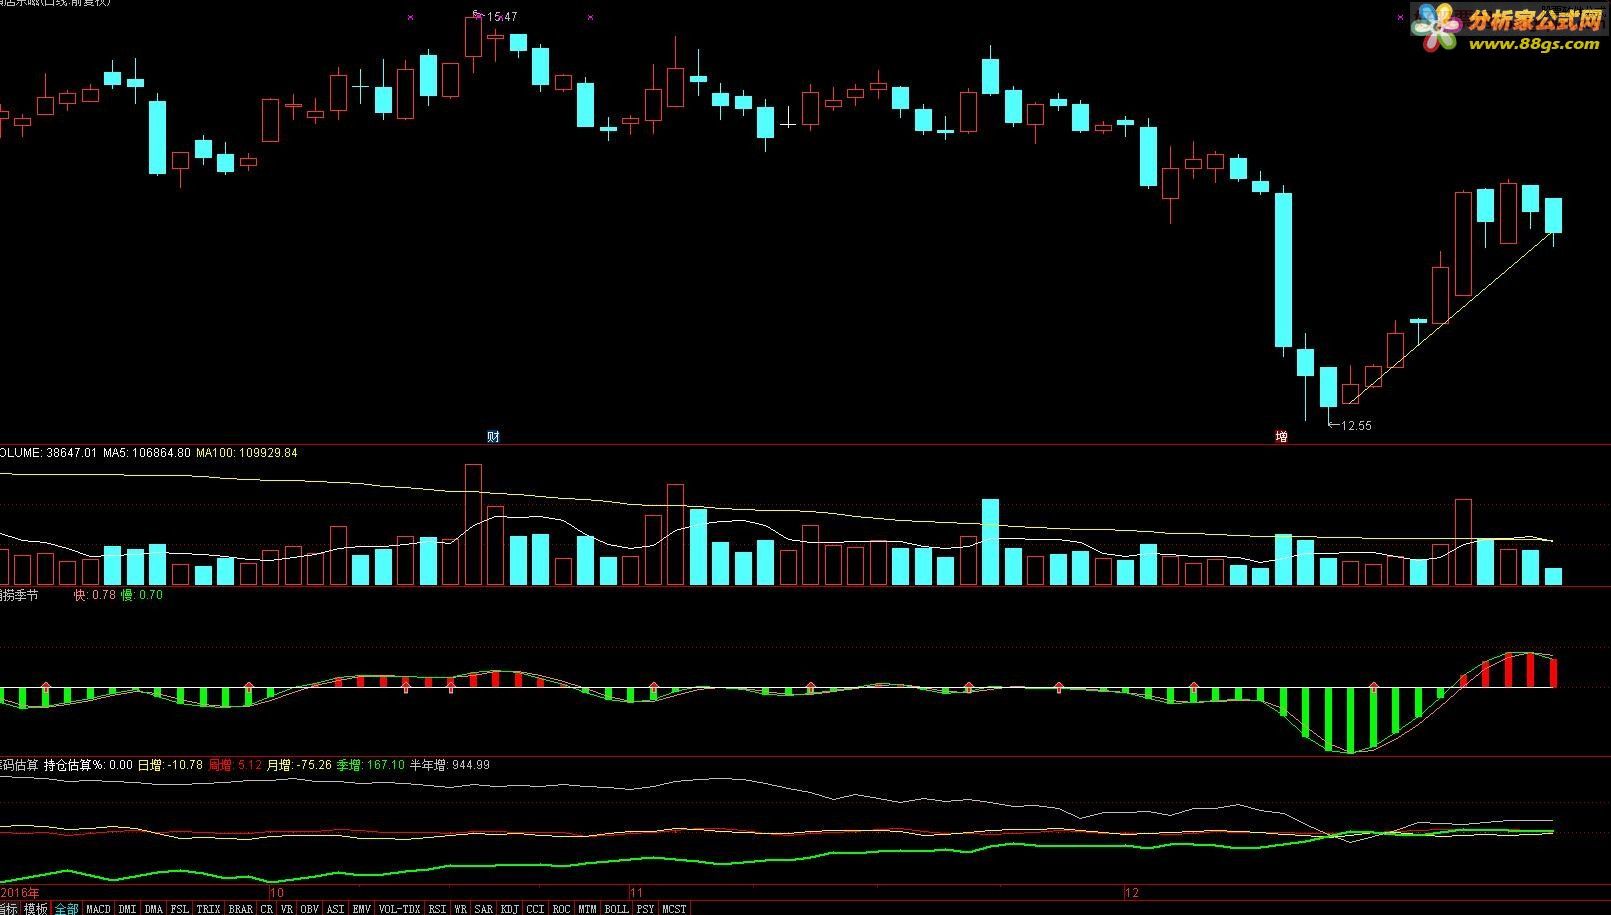This screenshot has height=915, width=1611.
Task: Choose the VR indicator tab
Action: (287, 909)
